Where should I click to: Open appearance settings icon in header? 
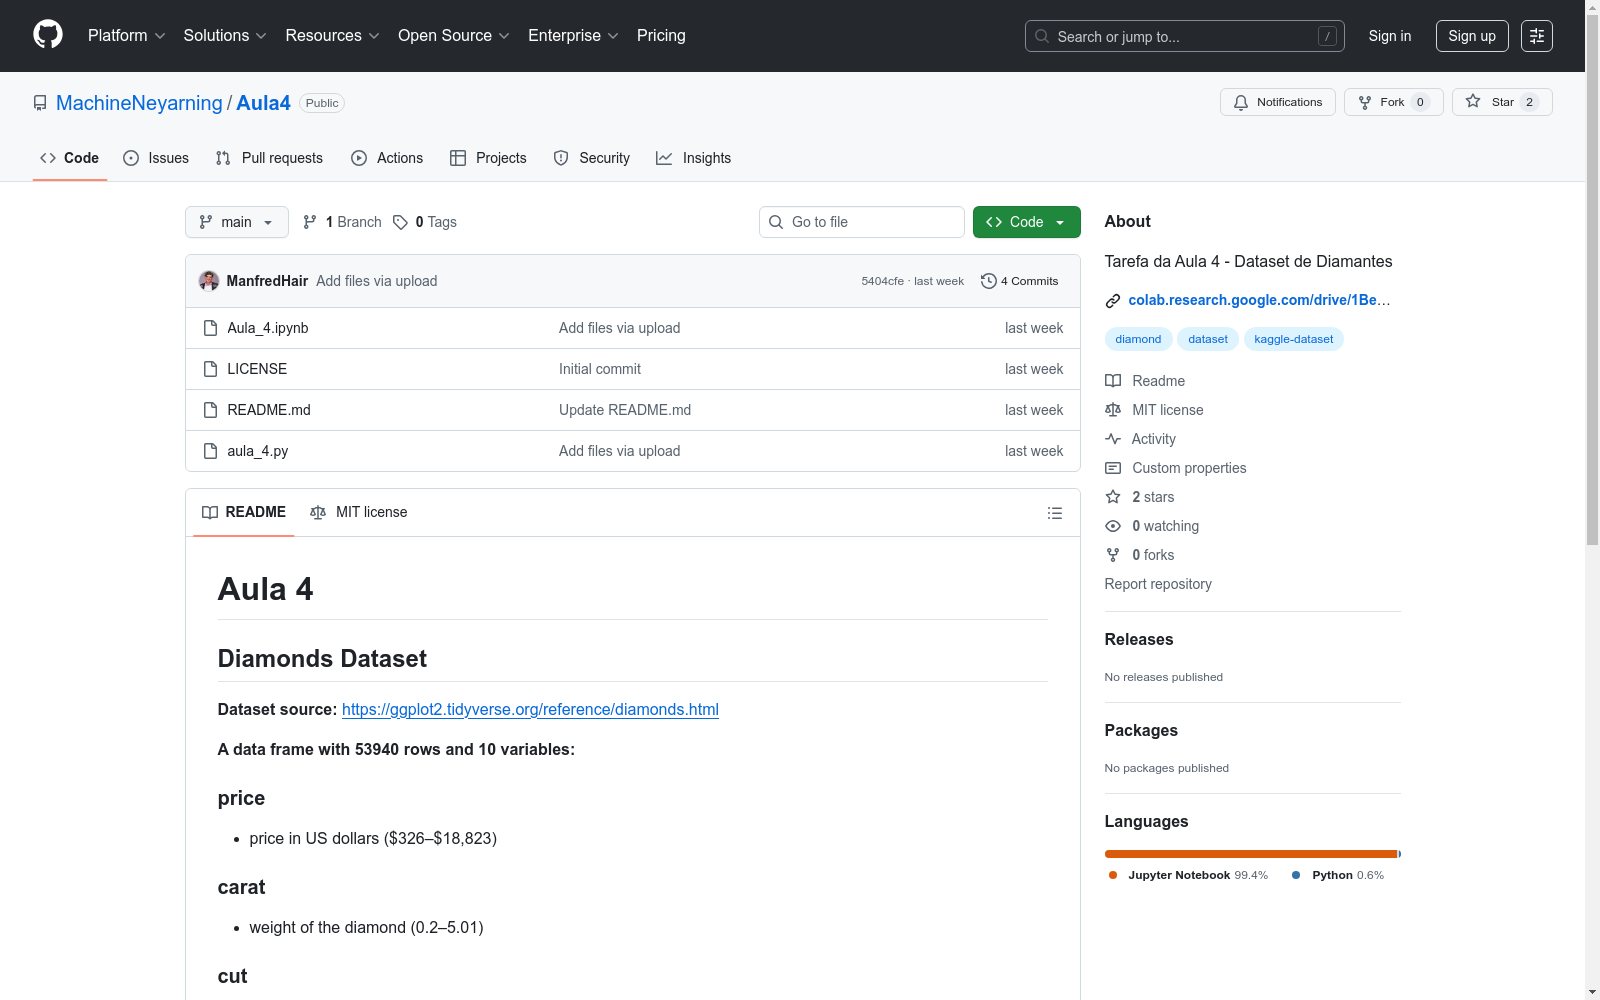pyautogui.click(x=1537, y=36)
